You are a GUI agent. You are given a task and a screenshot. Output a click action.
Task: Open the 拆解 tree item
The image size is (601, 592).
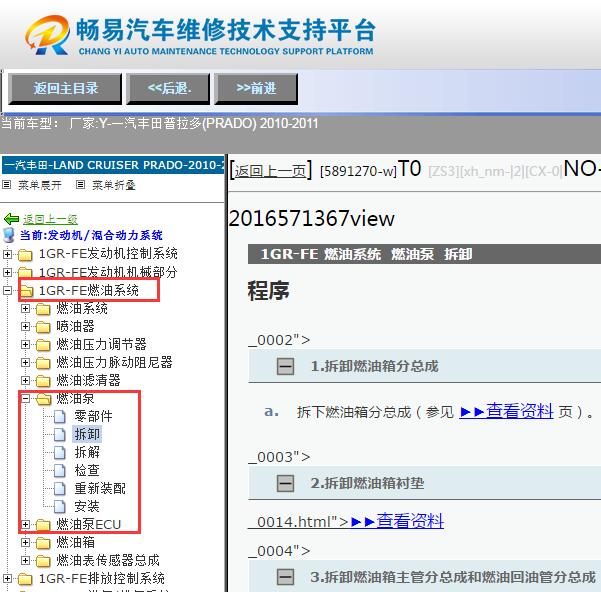pos(87,453)
